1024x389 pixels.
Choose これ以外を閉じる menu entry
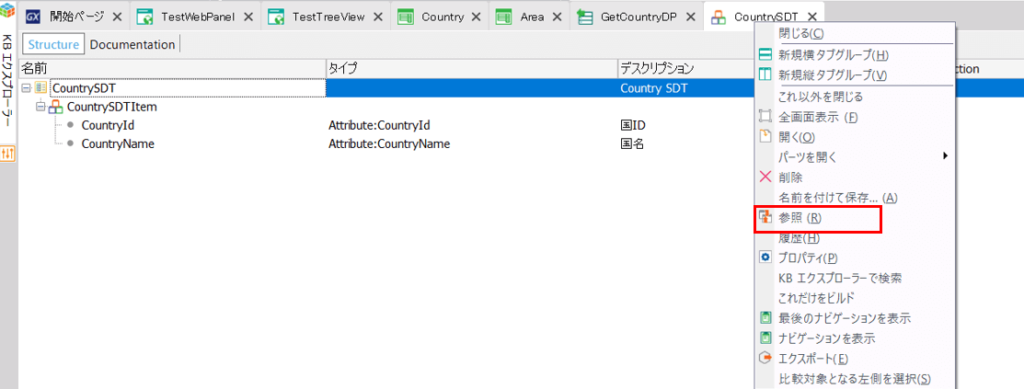click(x=855, y=97)
